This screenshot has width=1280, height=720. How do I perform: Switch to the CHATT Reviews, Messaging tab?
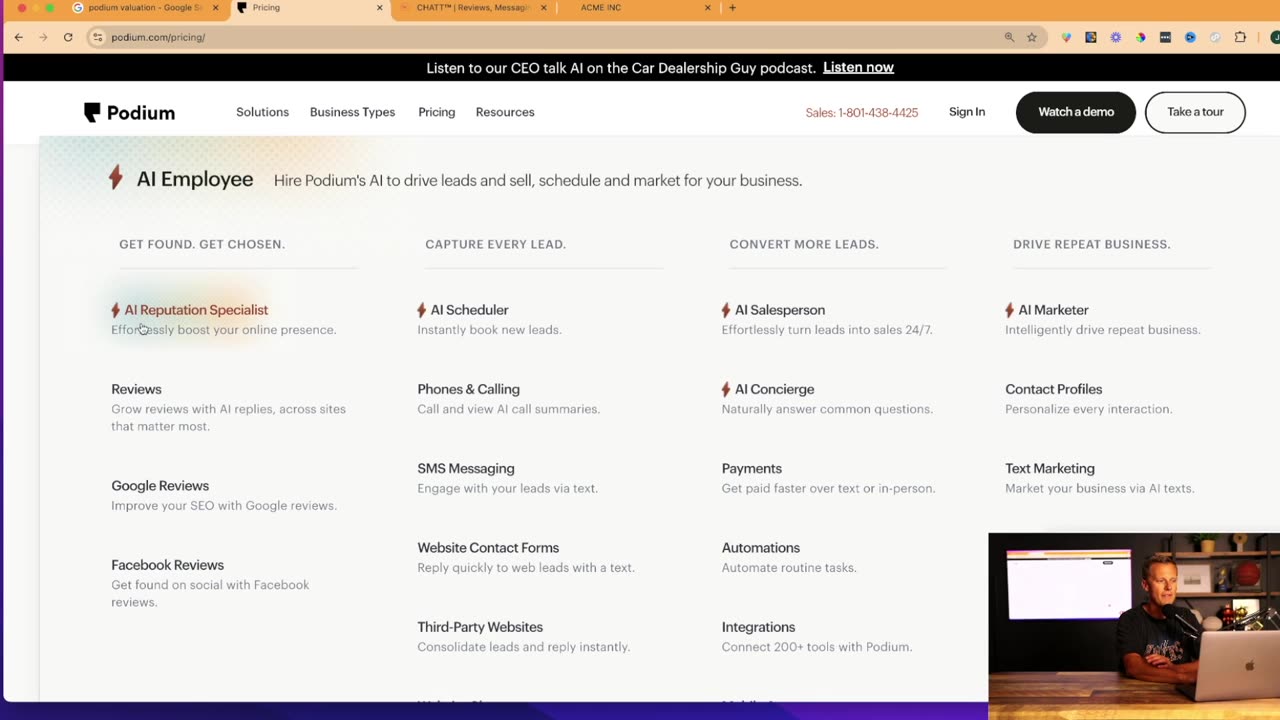[x=474, y=8]
